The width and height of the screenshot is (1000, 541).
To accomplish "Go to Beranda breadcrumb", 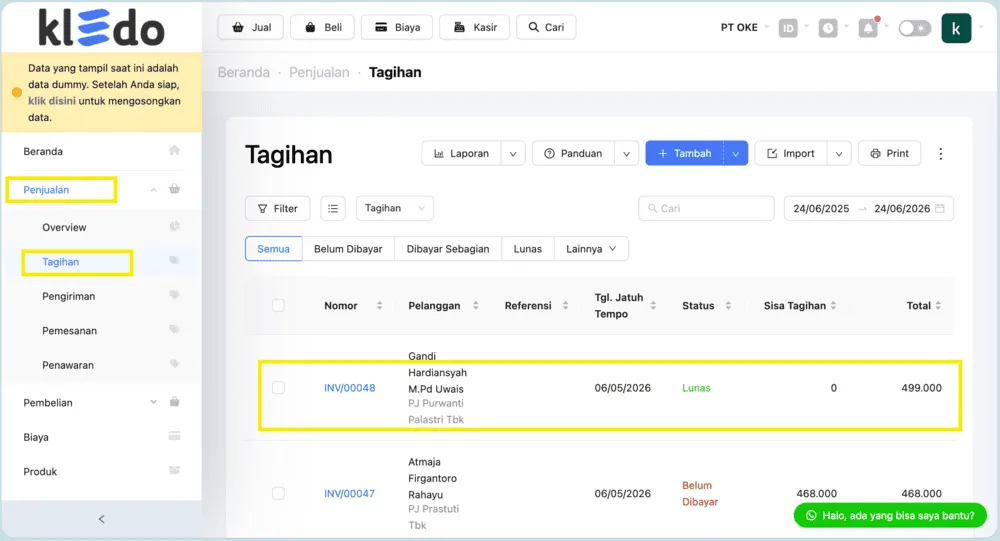I will tap(244, 72).
